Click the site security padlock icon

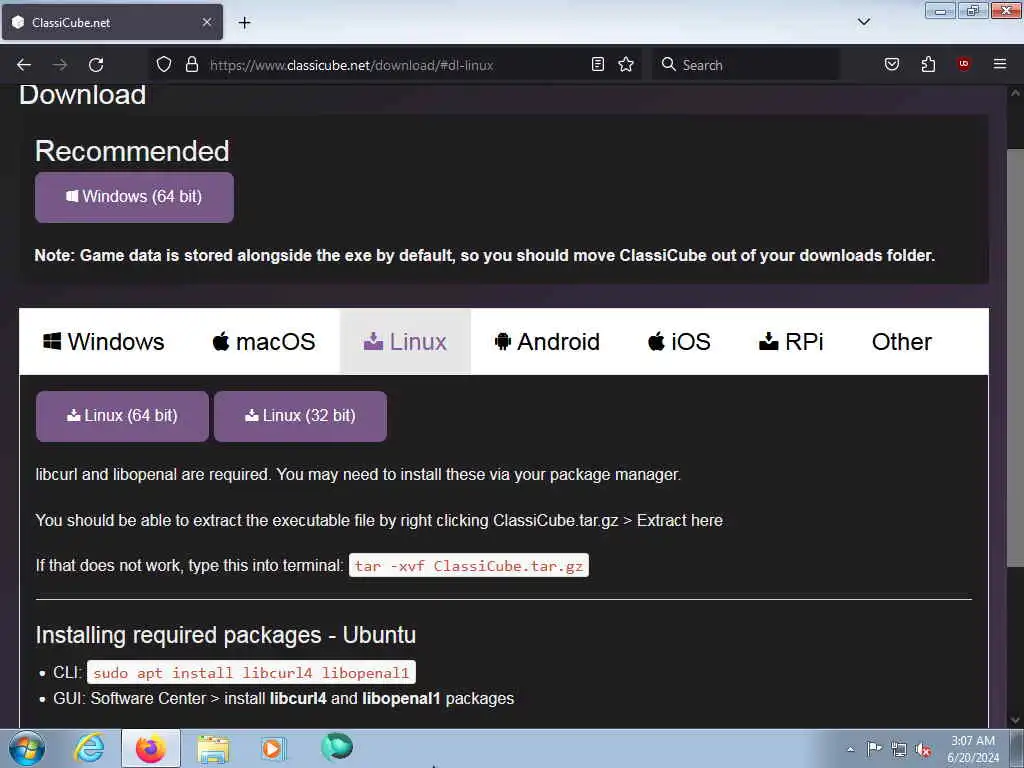pyautogui.click(x=192, y=65)
